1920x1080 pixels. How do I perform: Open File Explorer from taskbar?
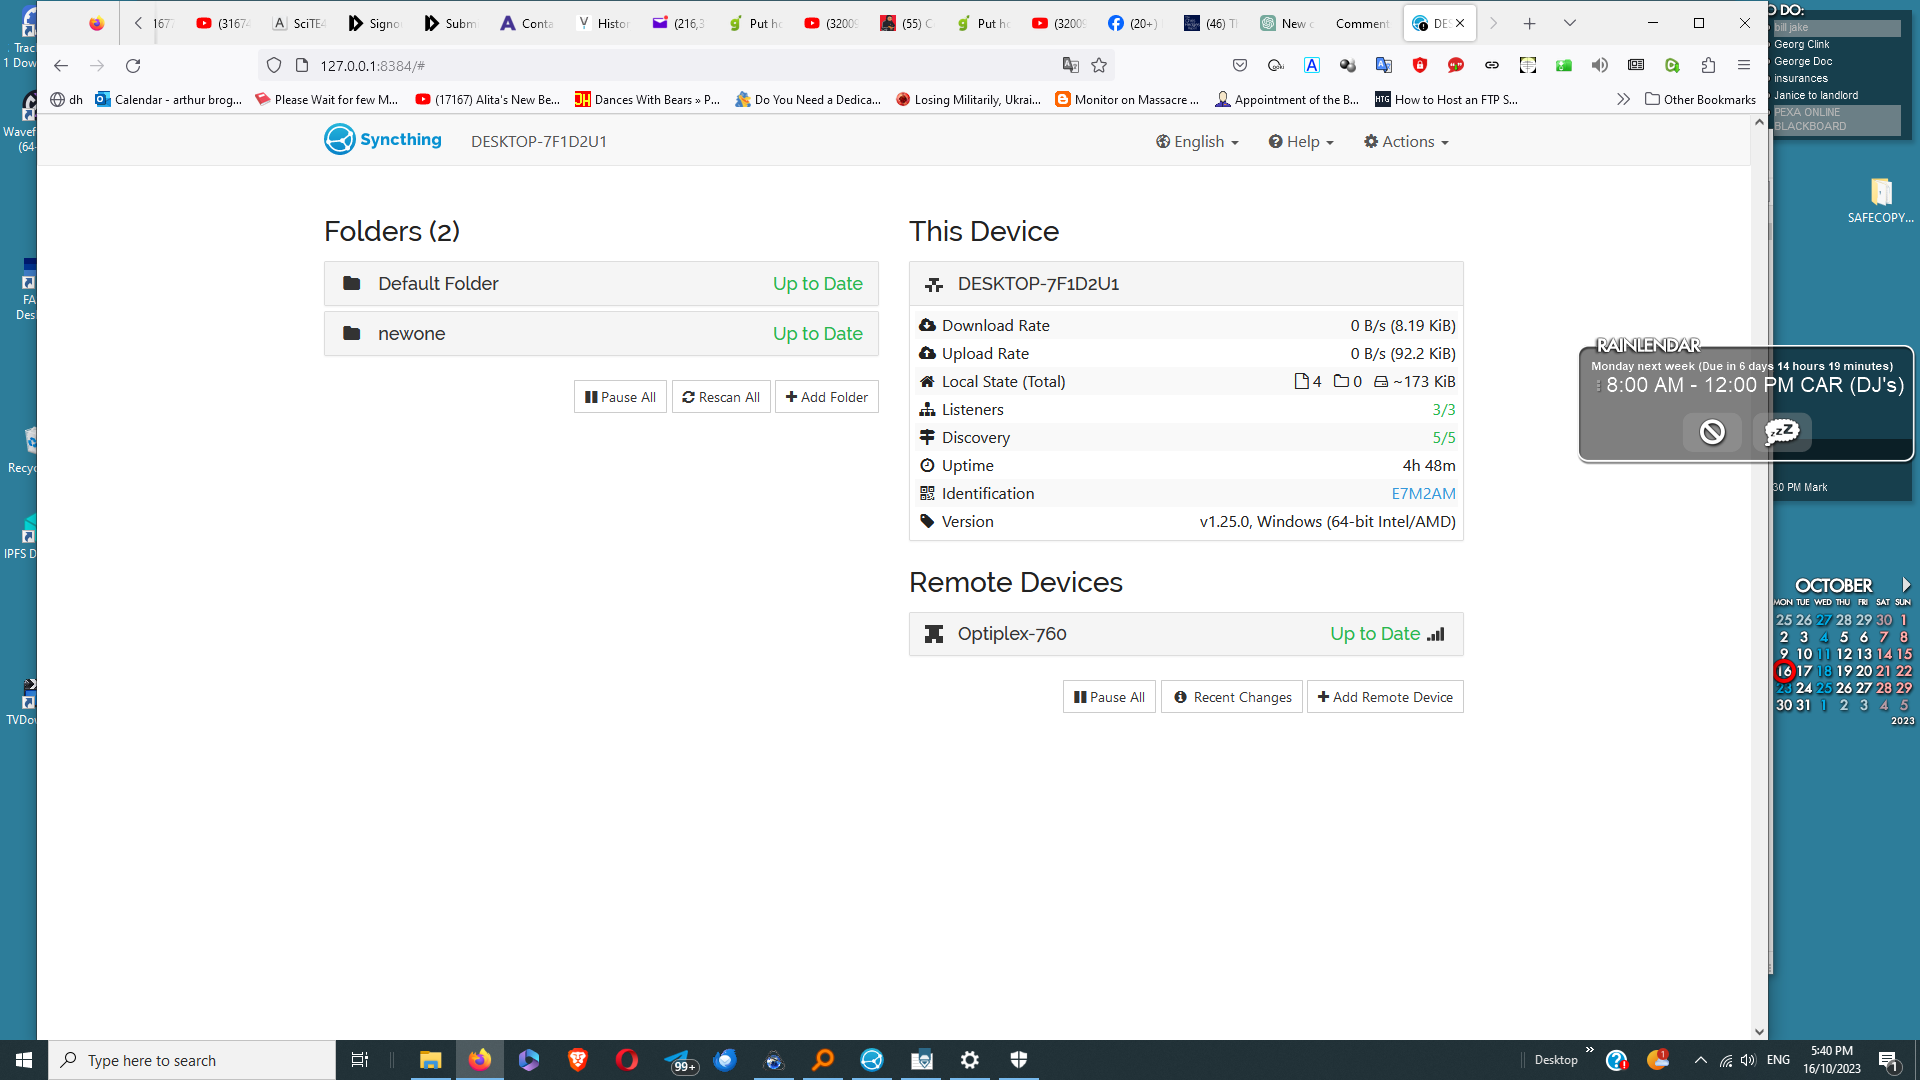(430, 1060)
